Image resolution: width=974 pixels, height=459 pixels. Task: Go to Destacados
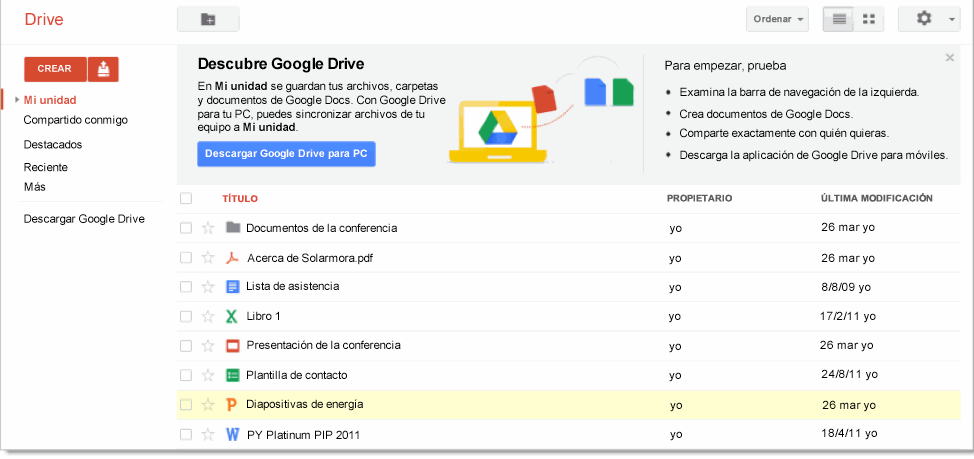pos(53,145)
